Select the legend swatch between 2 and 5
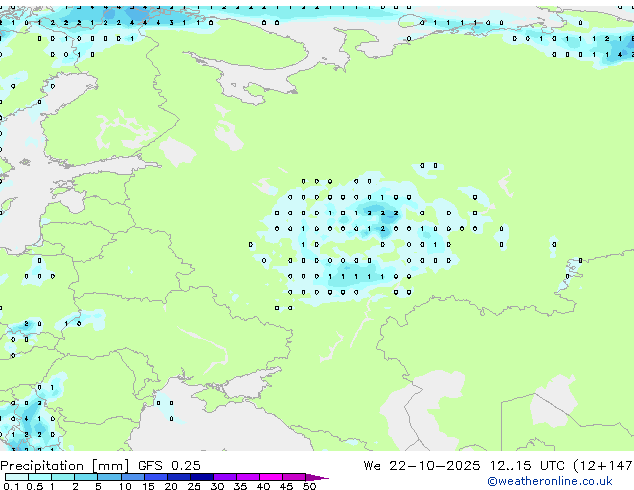The height and width of the screenshot is (490, 634). click(86, 477)
